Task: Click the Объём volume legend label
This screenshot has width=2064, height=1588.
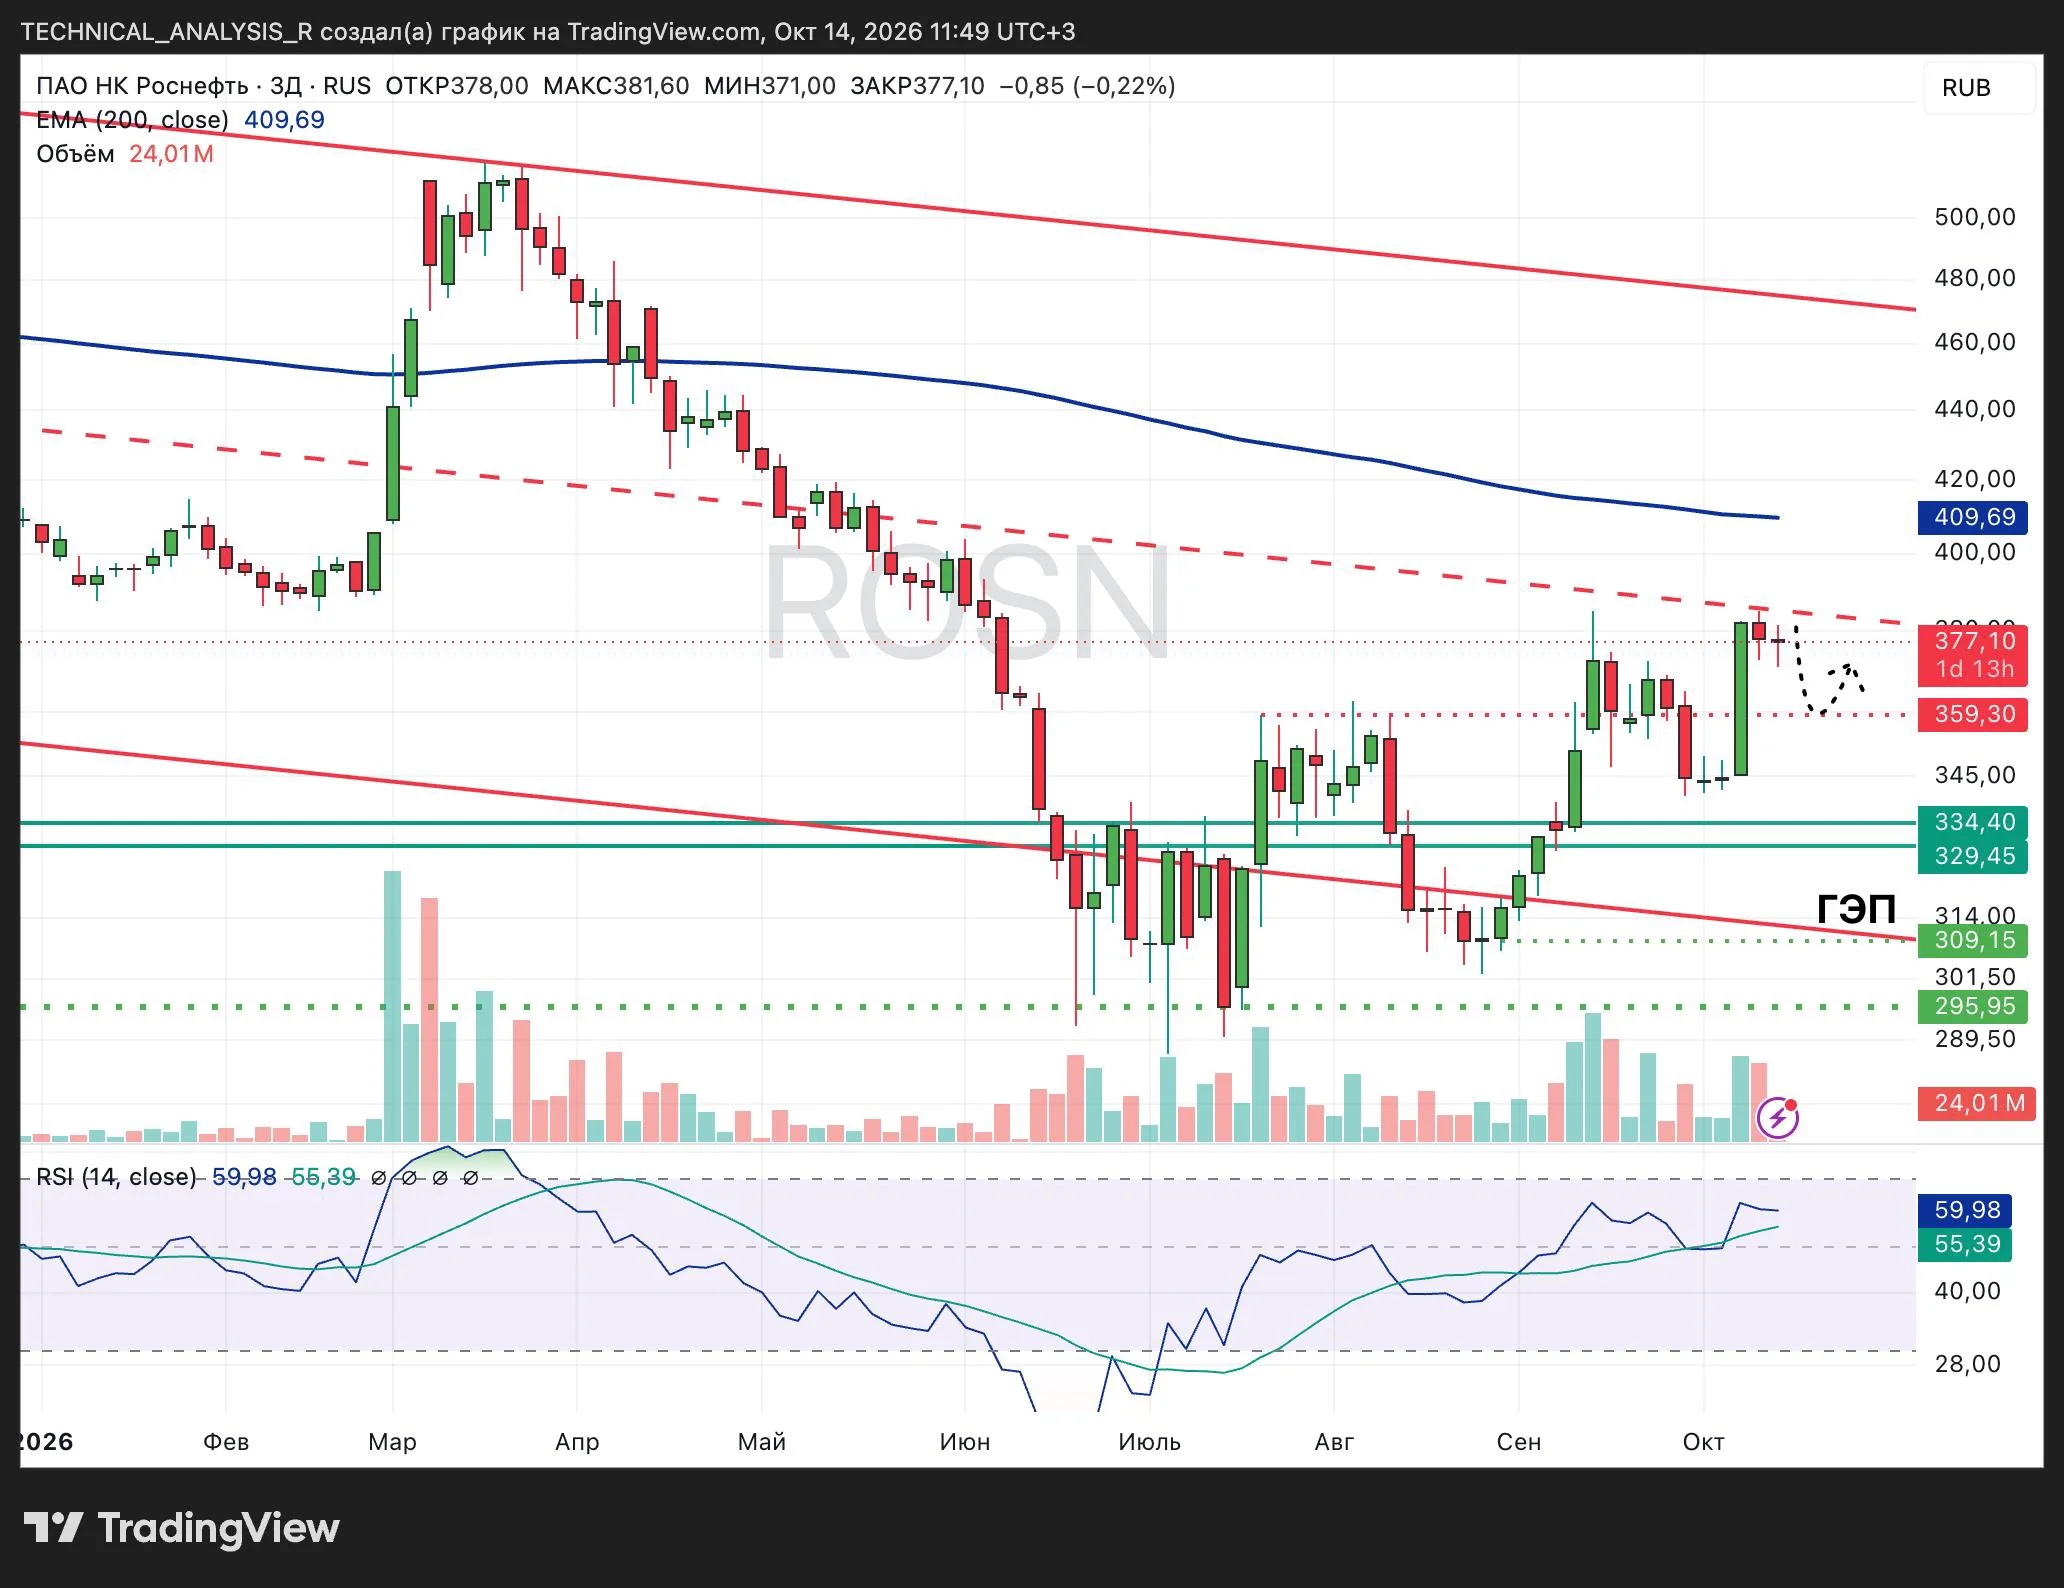Action: point(75,154)
